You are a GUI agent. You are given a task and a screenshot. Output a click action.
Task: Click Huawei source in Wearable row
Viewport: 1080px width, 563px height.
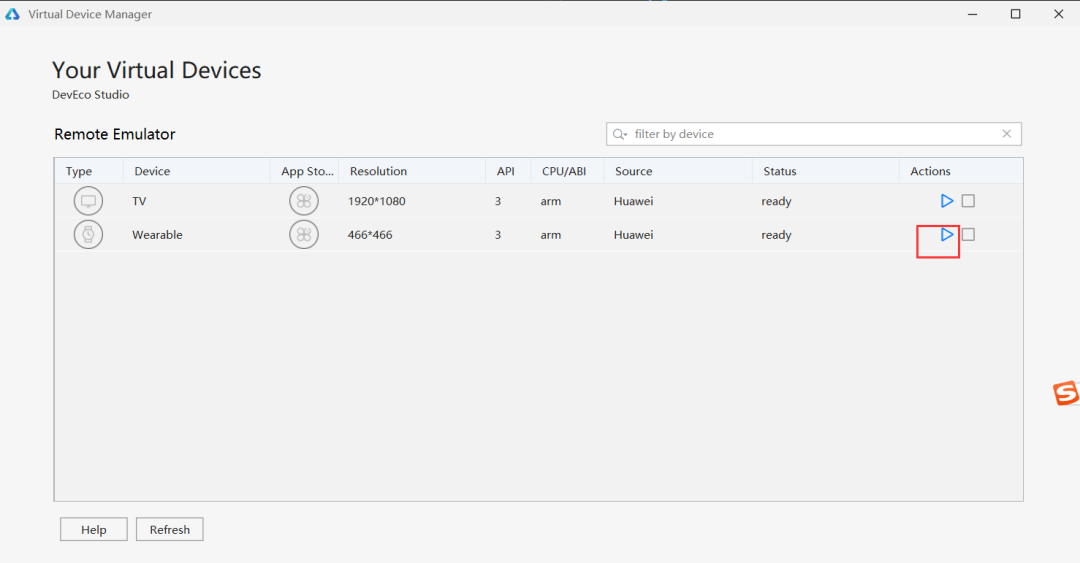click(634, 234)
